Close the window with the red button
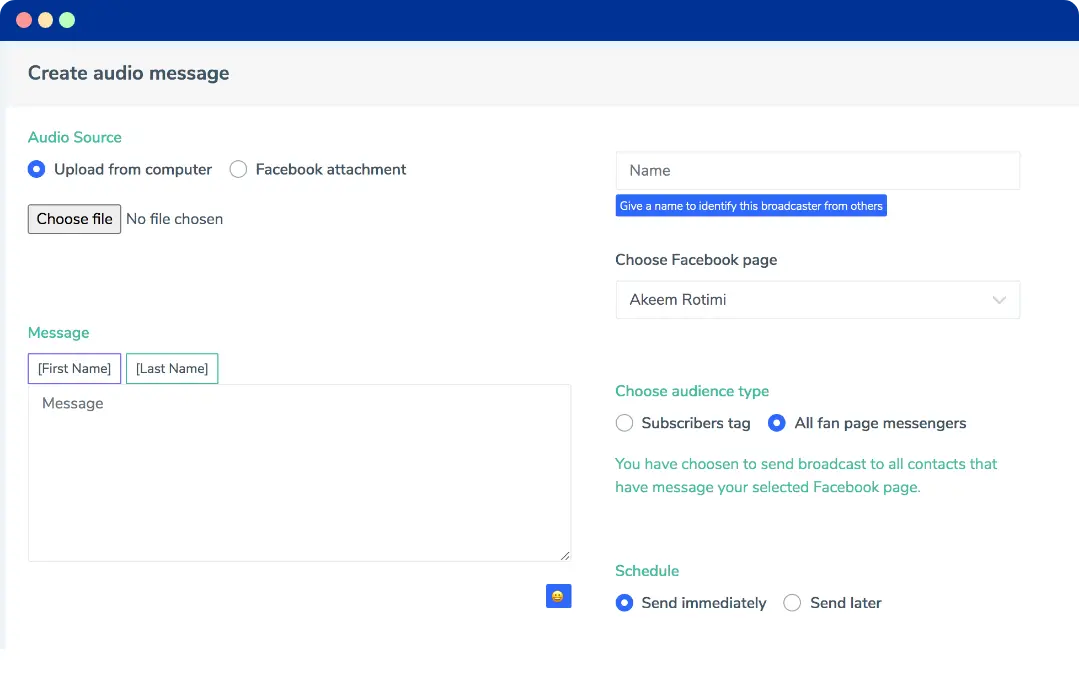The image size is (1079, 695). [x=24, y=20]
